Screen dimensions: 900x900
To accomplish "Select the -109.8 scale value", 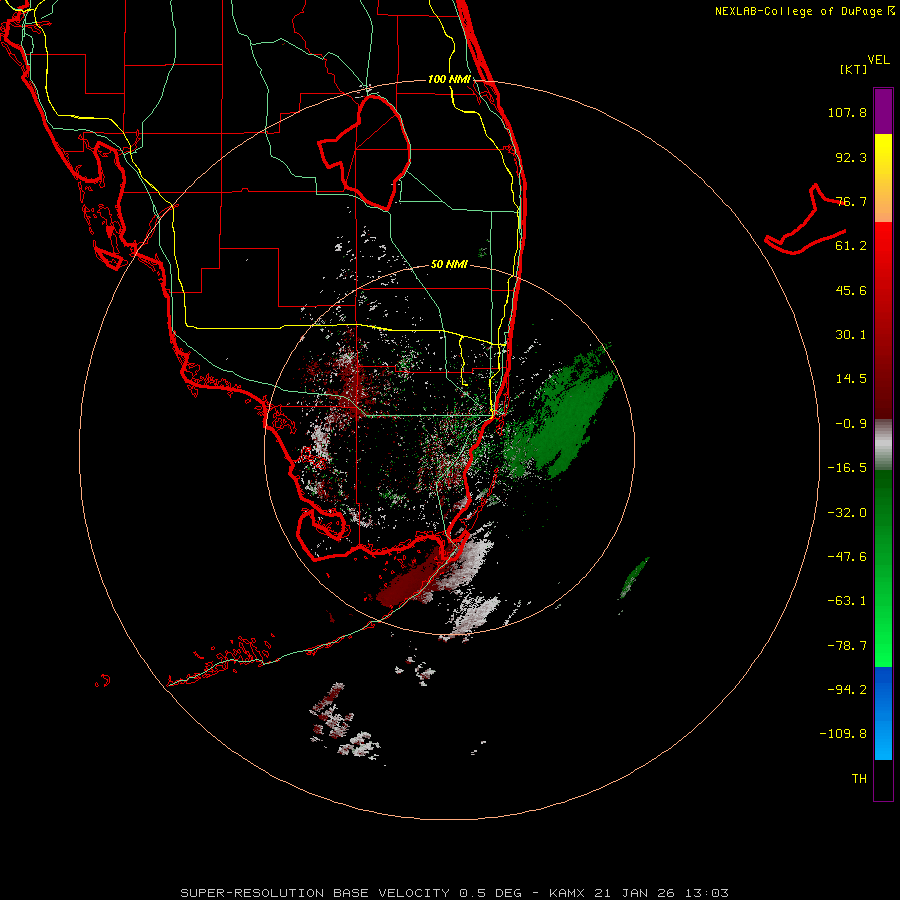I will pyautogui.click(x=843, y=734).
